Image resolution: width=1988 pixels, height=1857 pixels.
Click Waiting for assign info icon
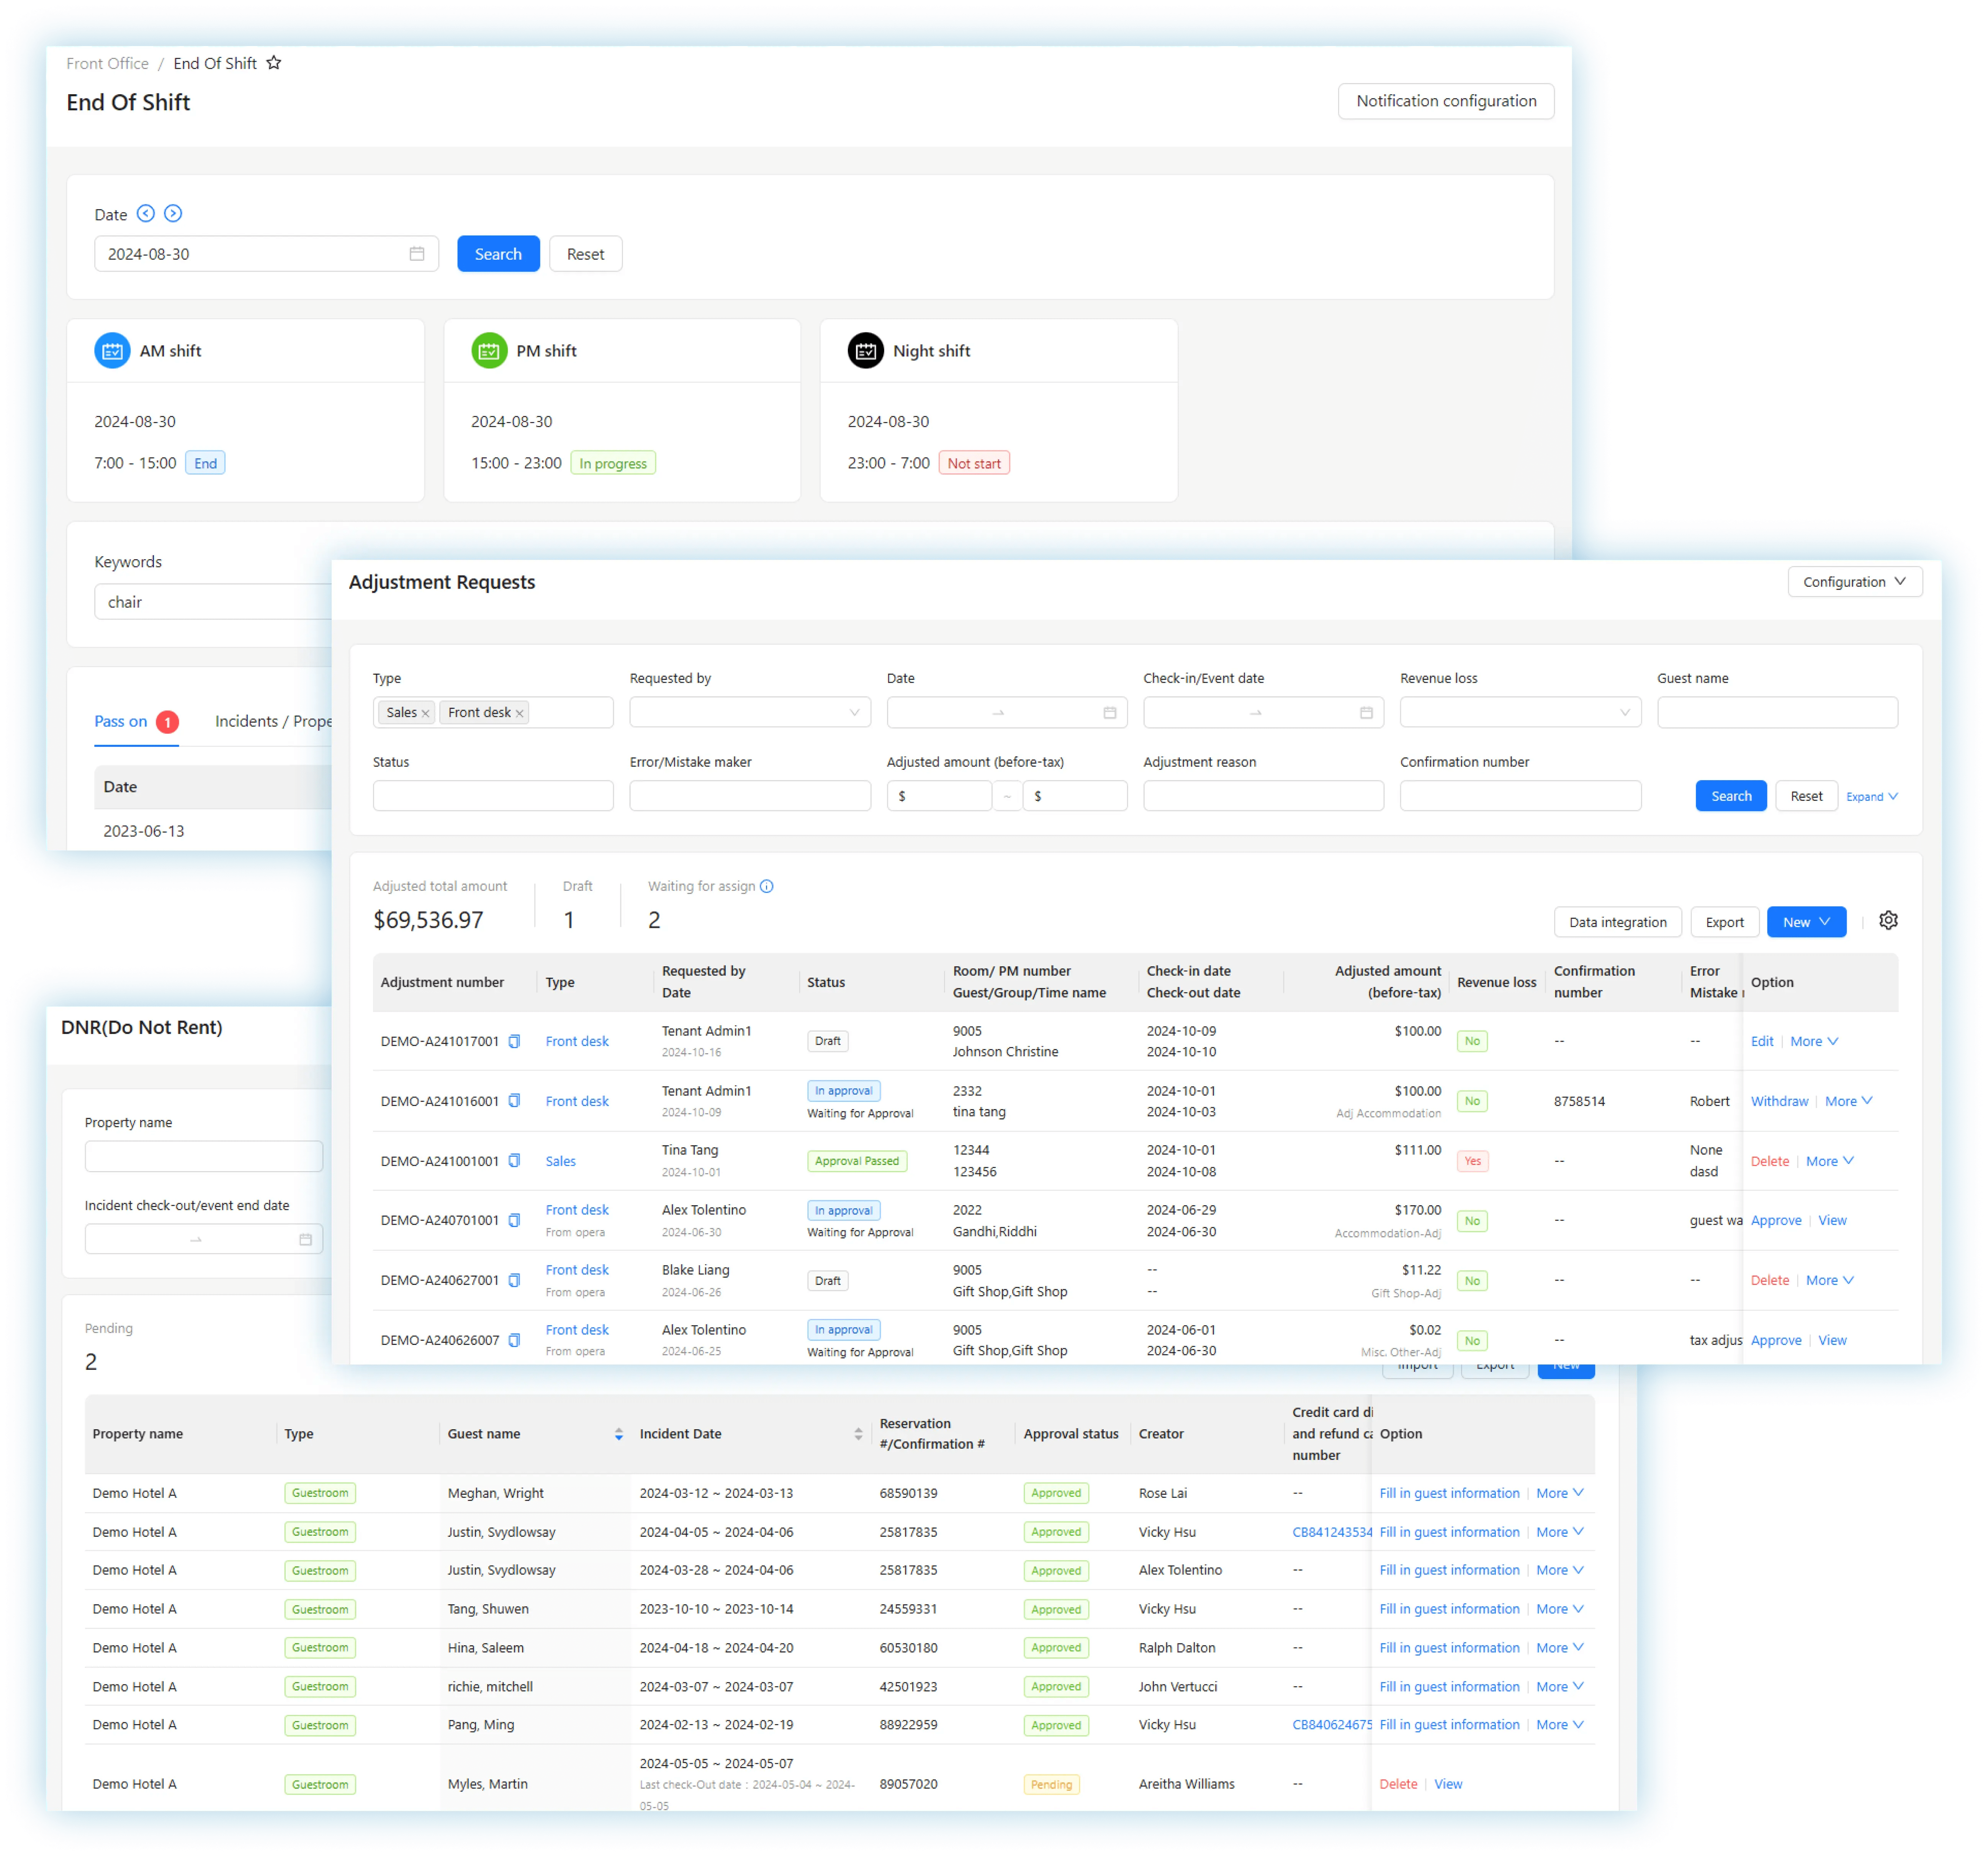767,886
